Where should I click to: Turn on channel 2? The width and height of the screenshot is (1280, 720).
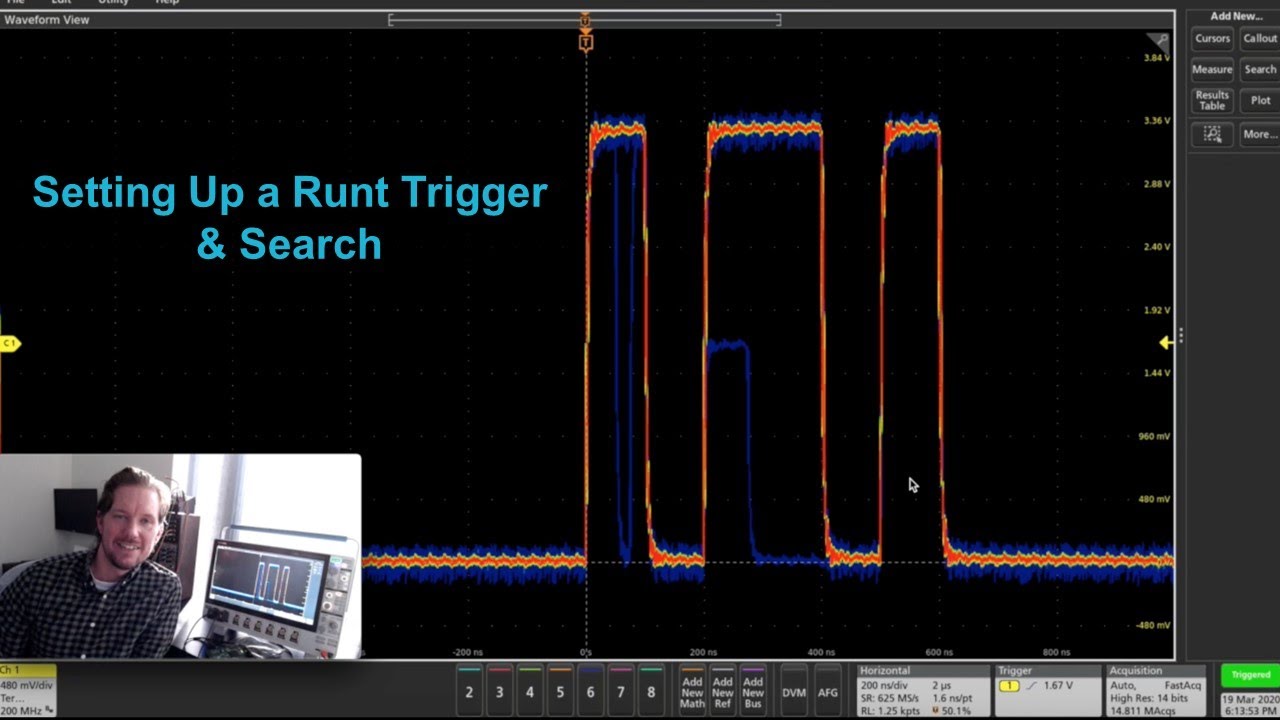tap(469, 688)
